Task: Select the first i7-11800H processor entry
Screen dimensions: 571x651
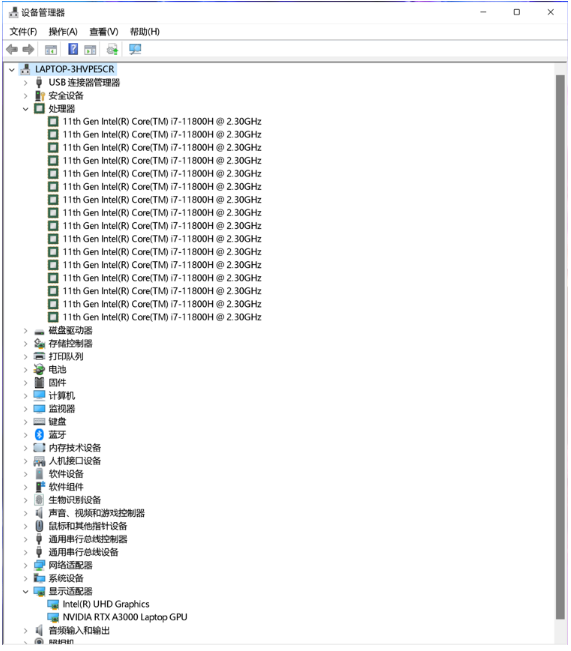Action: 162,122
